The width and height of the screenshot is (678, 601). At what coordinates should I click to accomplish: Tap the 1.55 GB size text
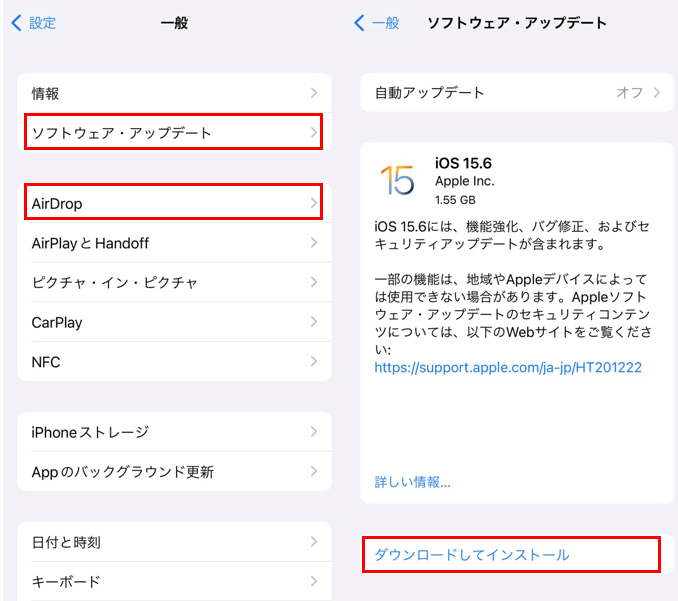pos(455,200)
